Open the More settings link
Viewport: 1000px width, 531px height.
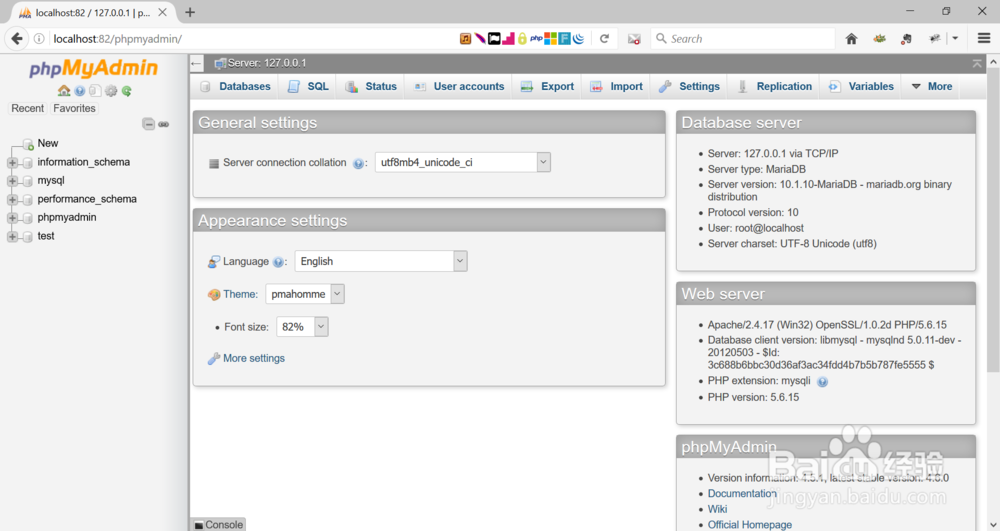pyautogui.click(x=254, y=358)
